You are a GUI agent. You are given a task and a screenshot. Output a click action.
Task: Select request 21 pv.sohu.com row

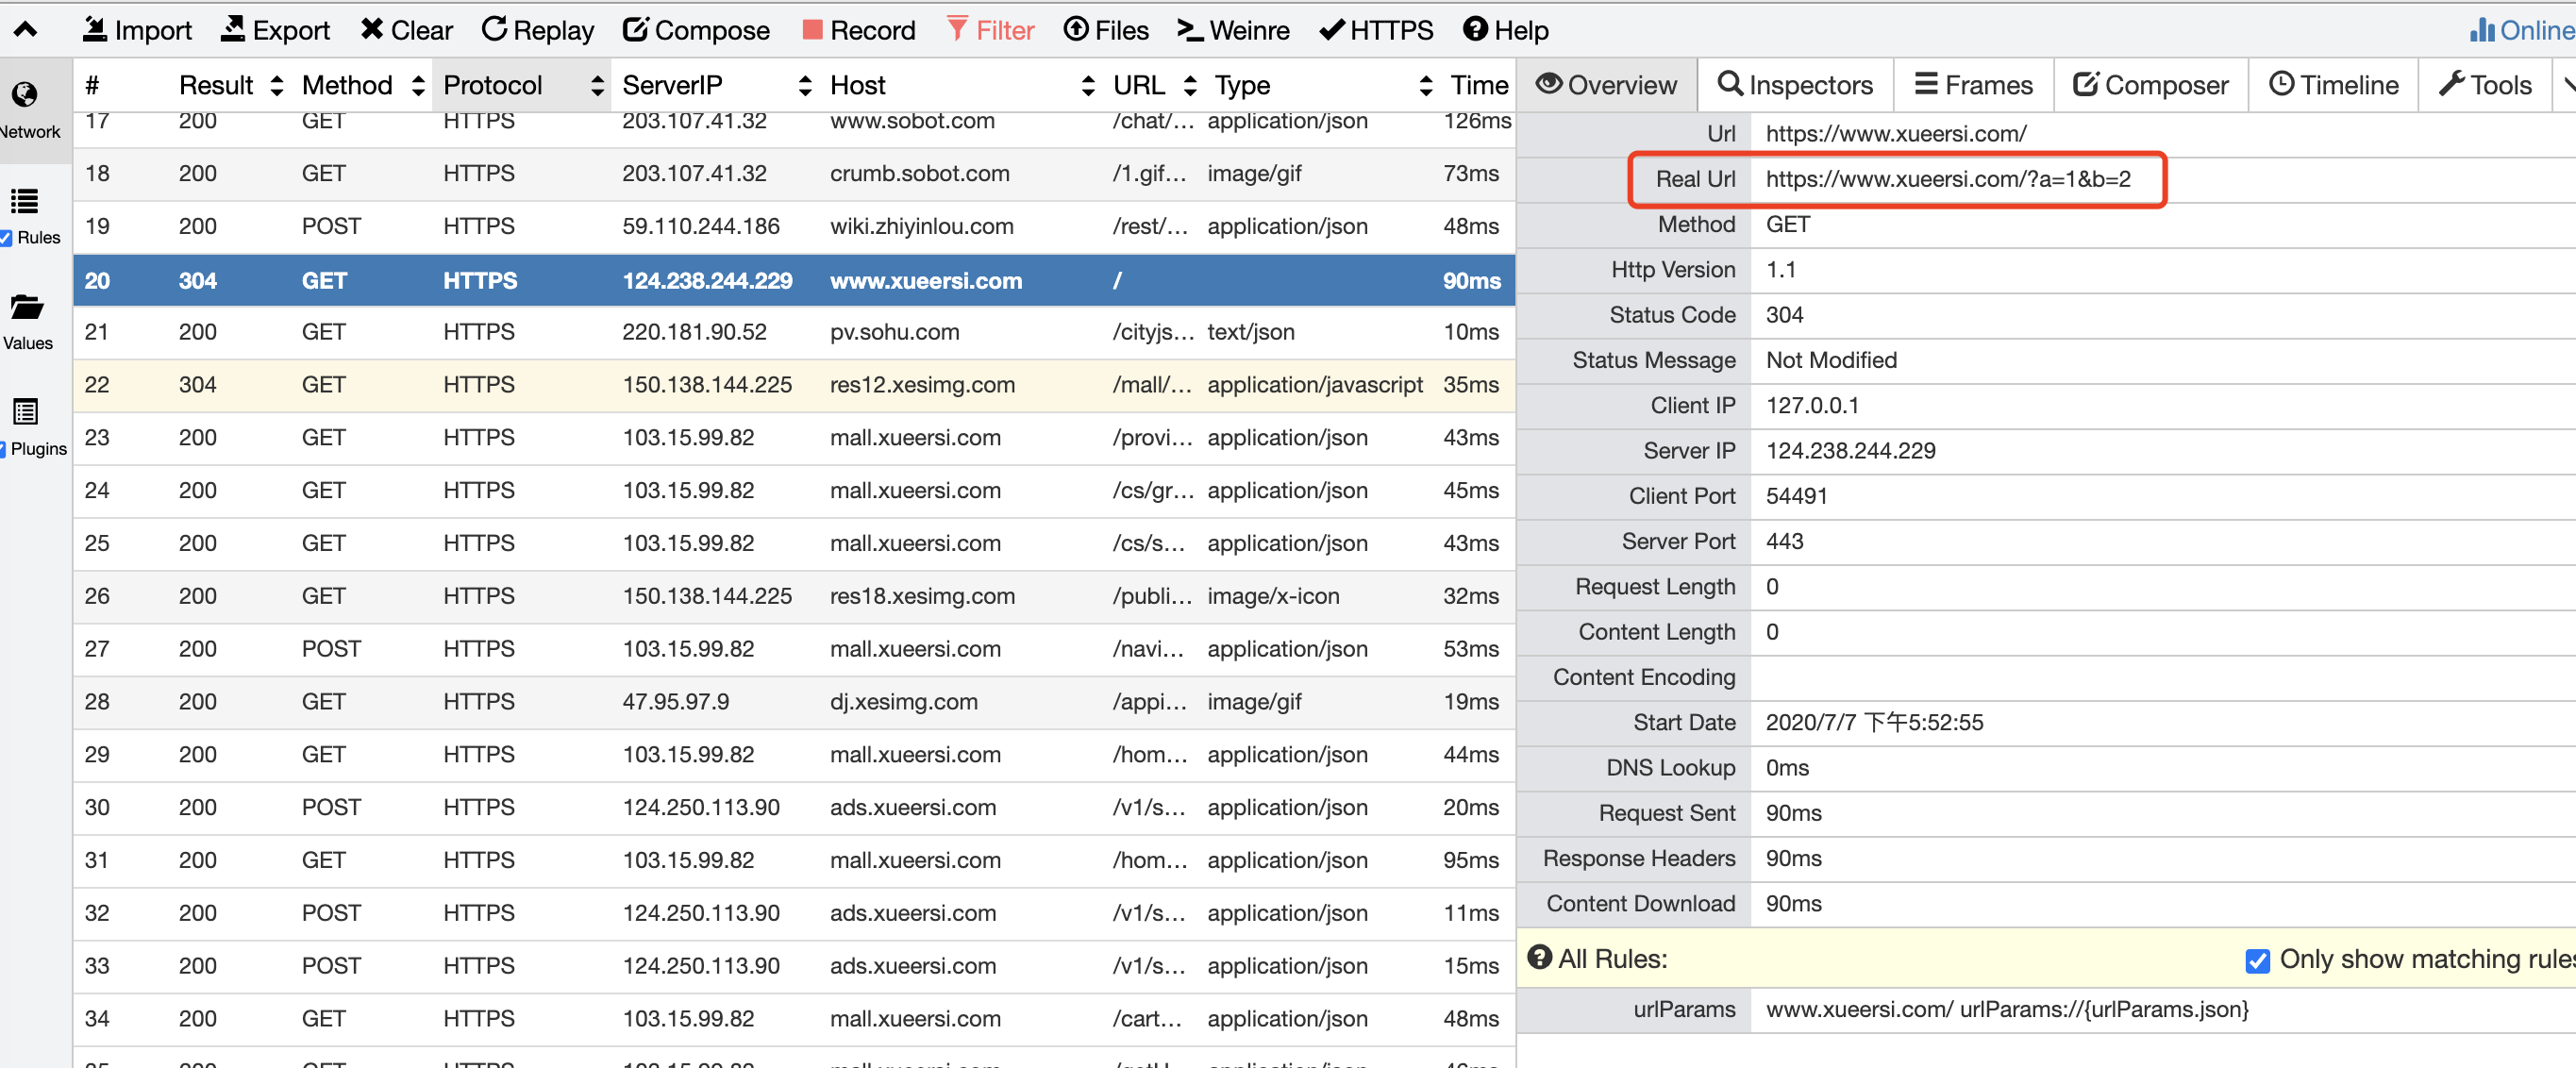point(794,332)
